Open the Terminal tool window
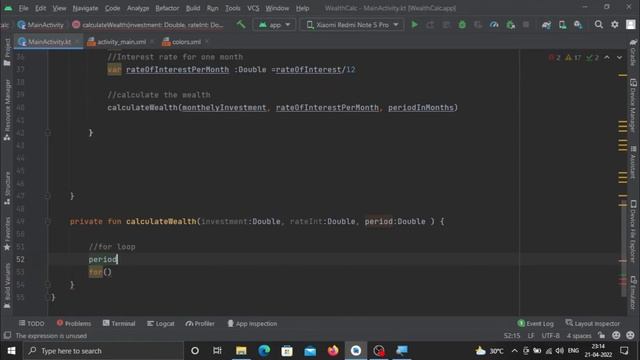 119,323
